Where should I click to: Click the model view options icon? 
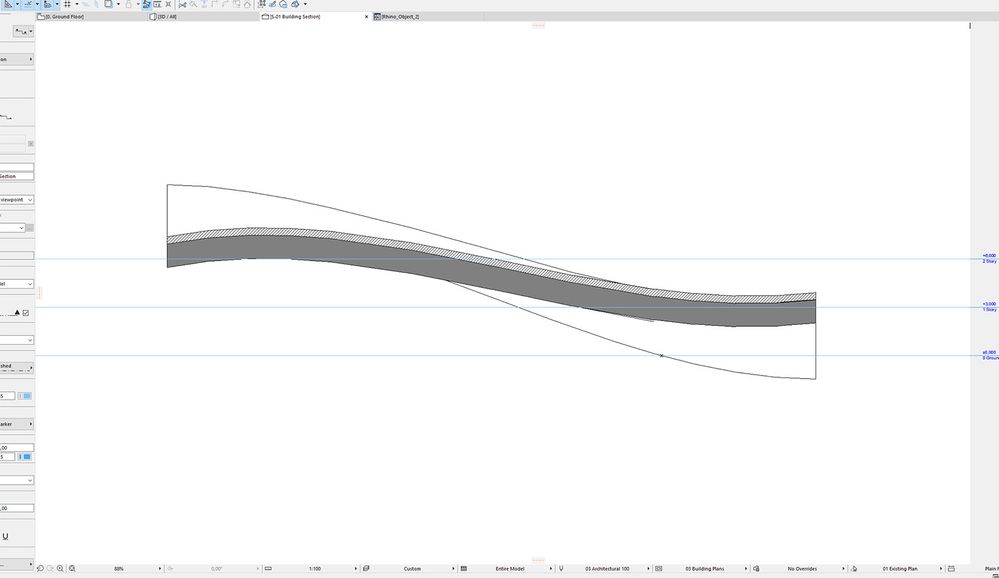pyautogui.click(x=659, y=568)
